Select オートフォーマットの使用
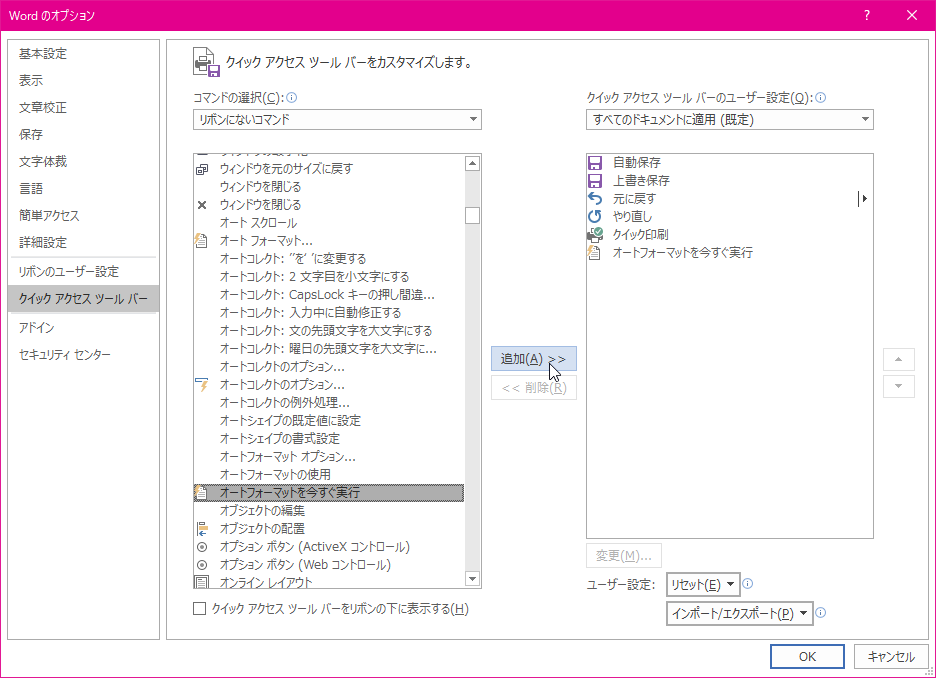 (329, 474)
